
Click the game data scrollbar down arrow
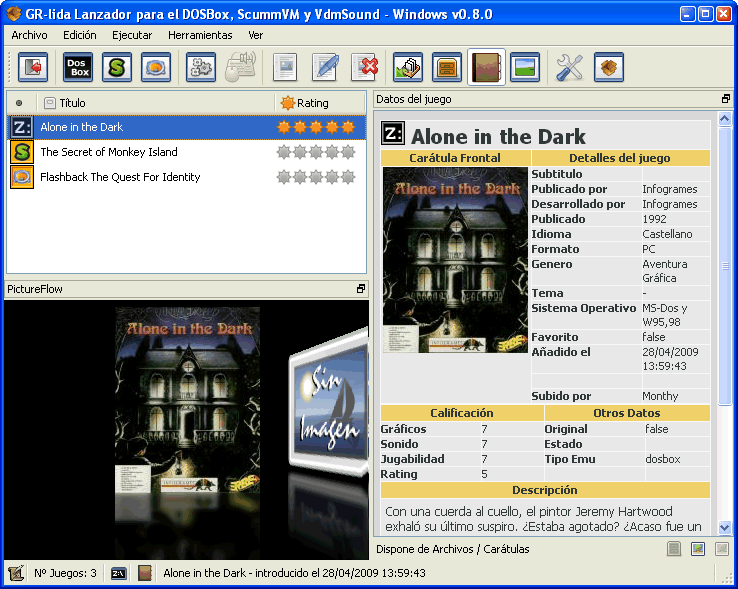tap(725, 528)
